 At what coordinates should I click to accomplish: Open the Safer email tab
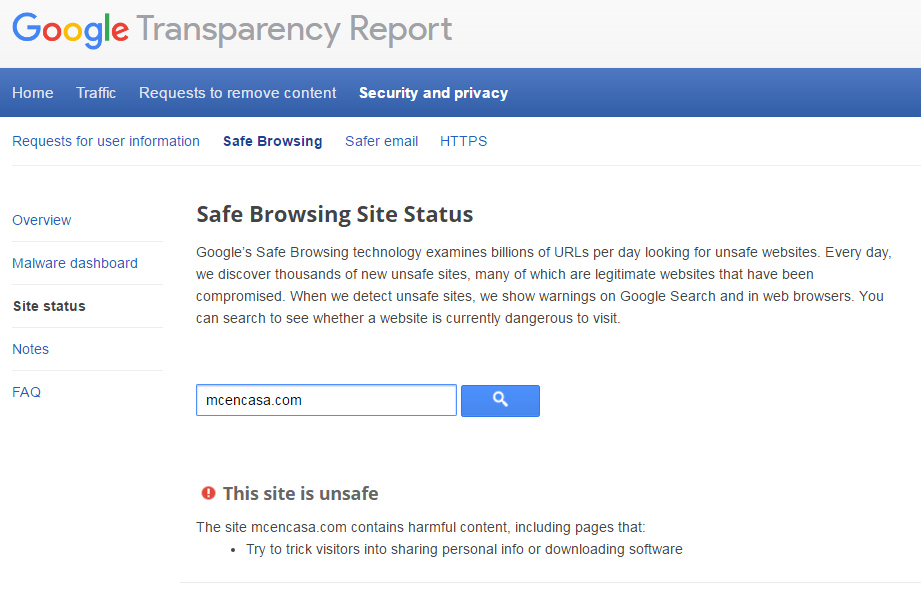pos(381,141)
